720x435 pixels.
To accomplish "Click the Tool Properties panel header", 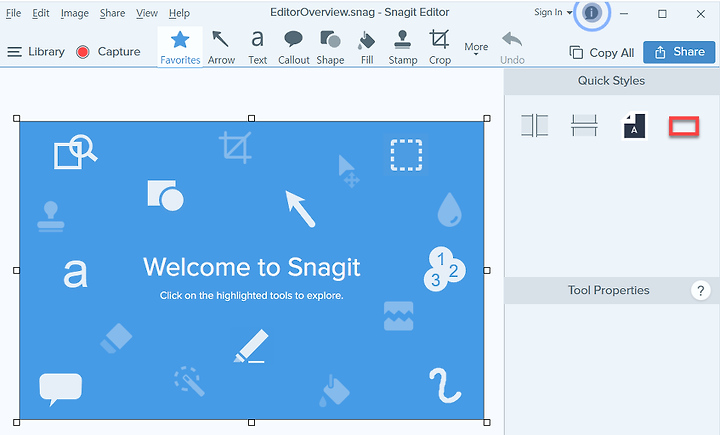I will point(612,290).
